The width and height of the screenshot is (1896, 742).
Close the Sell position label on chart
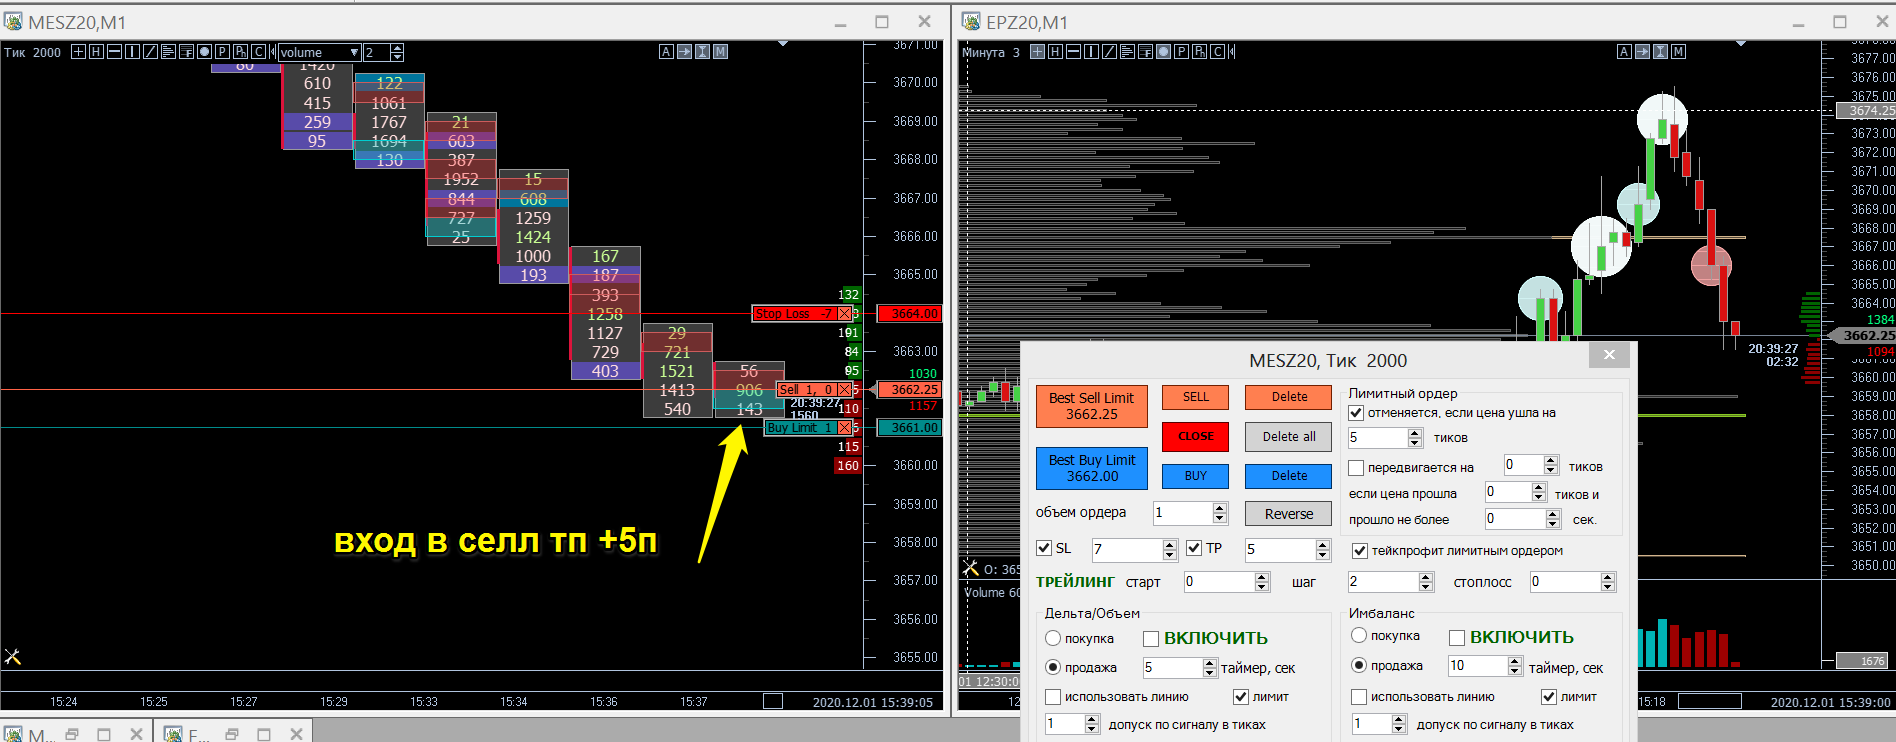[x=844, y=390]
